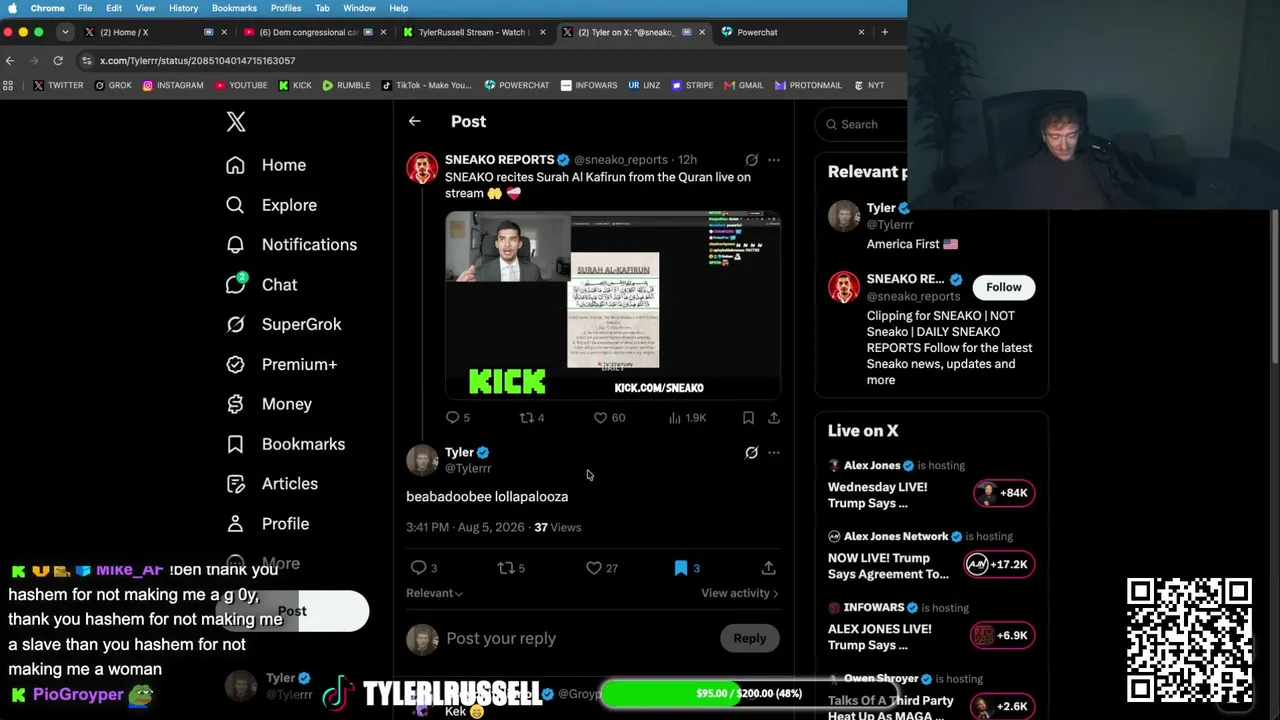Open the GMAIL bookmark
The width and height of the screenshot is (1280, 720).
point(744,86)
